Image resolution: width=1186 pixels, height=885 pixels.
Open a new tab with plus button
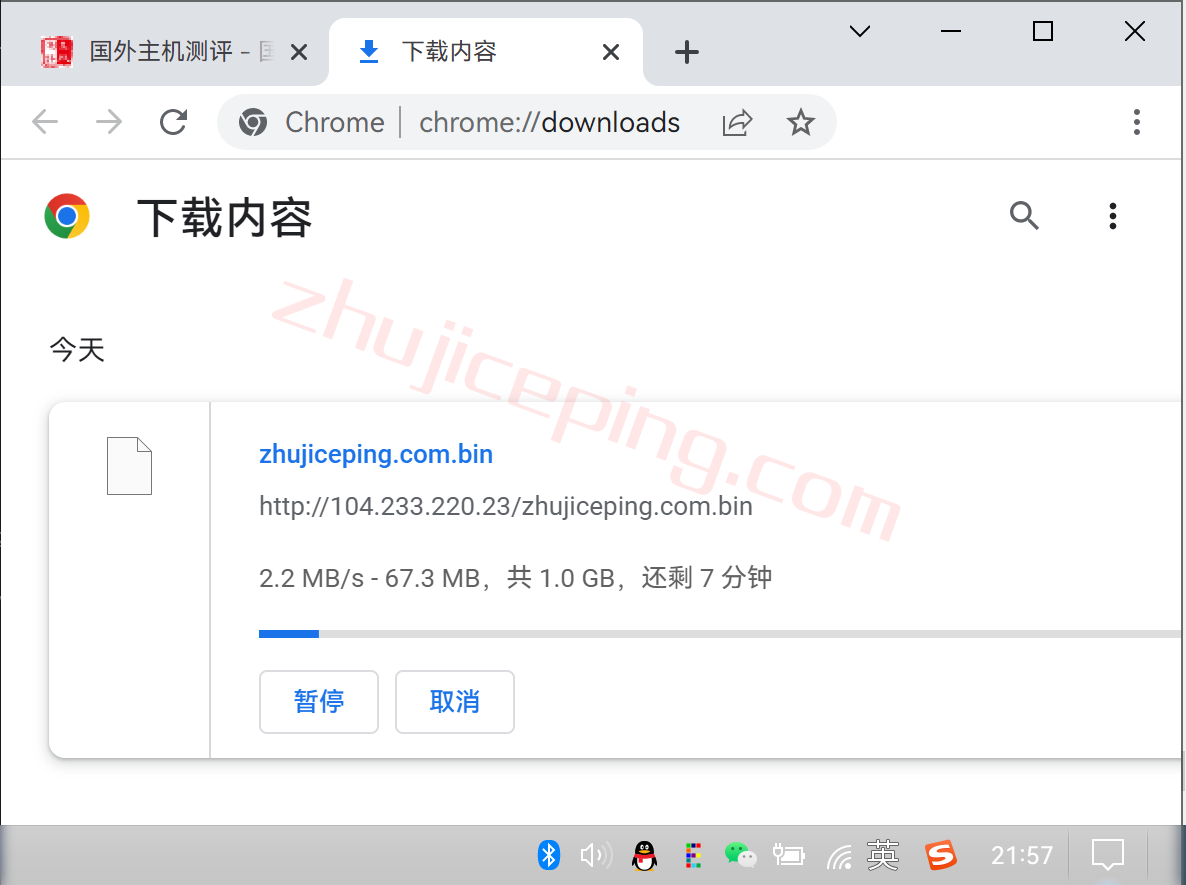(686, 52)
